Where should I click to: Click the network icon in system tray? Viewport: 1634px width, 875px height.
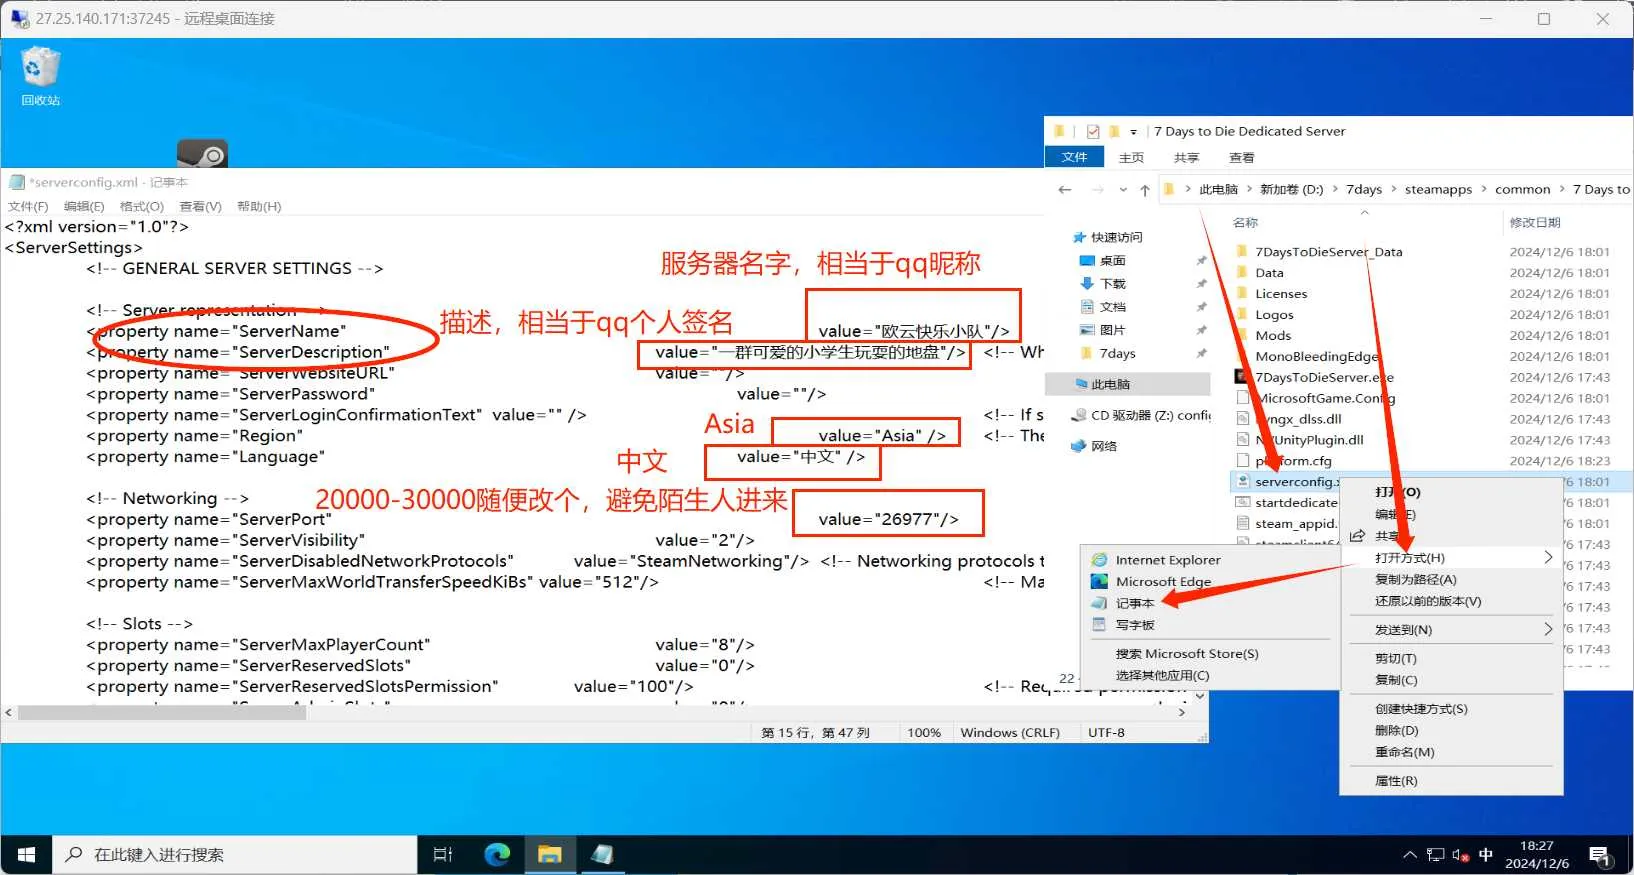coord(1436,855)
